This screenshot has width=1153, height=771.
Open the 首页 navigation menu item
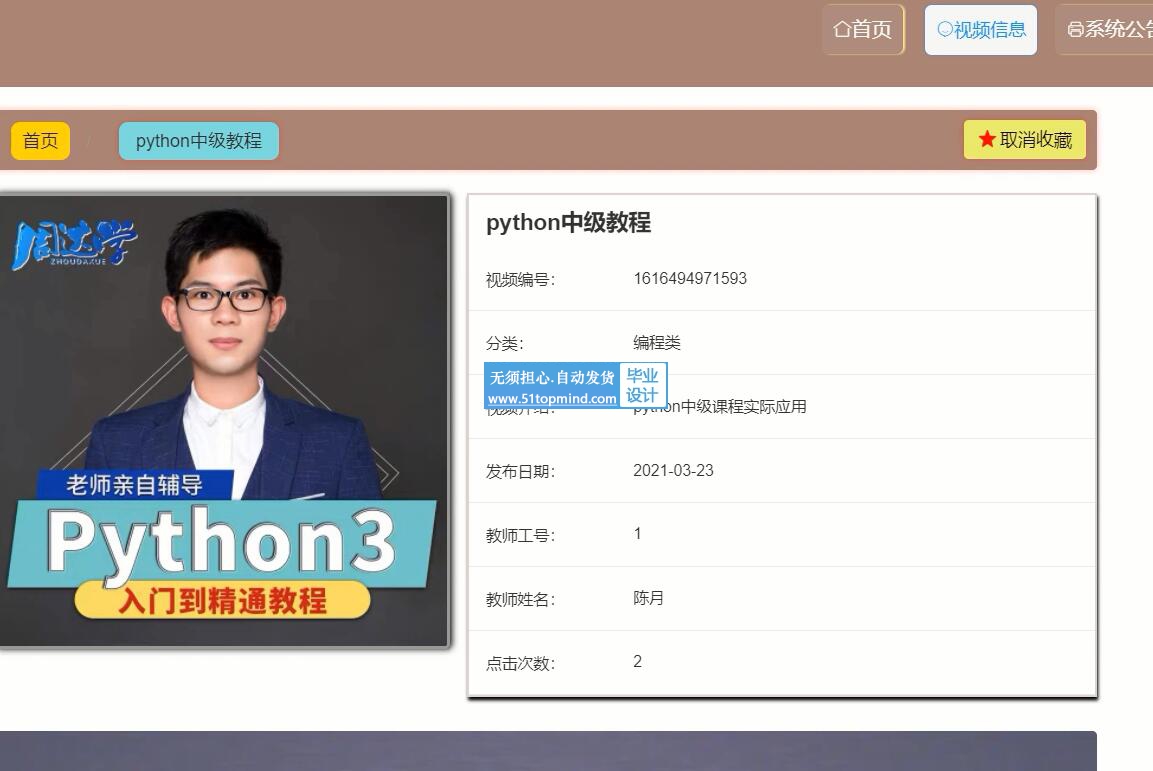click(x=863, y=29)
